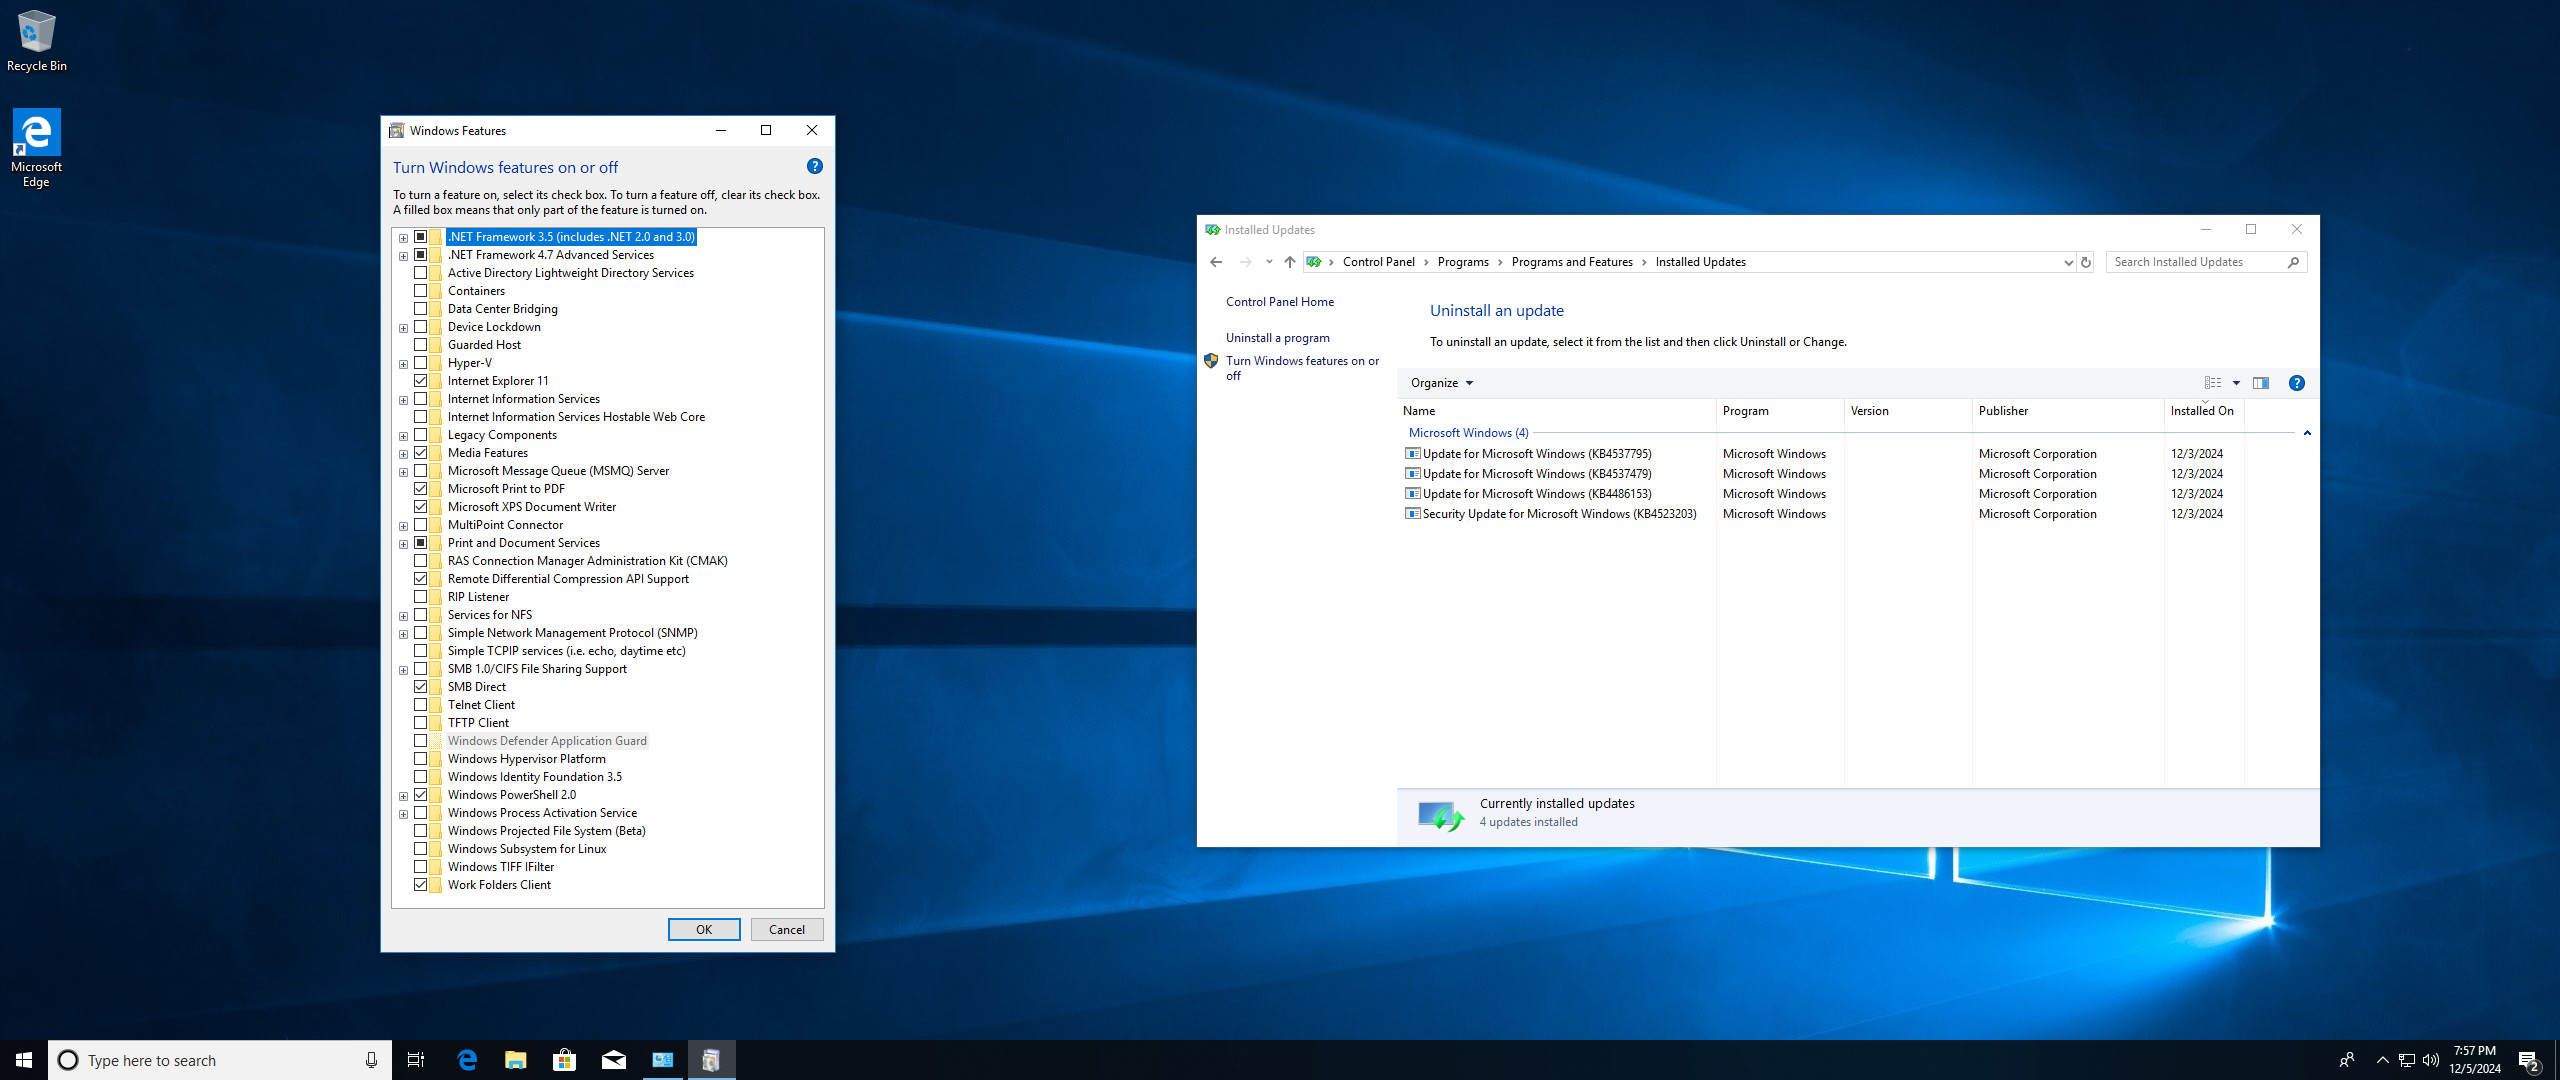Click the network tray icon
This screenshot has width=2560, height=1080.
[2407, 1060]
